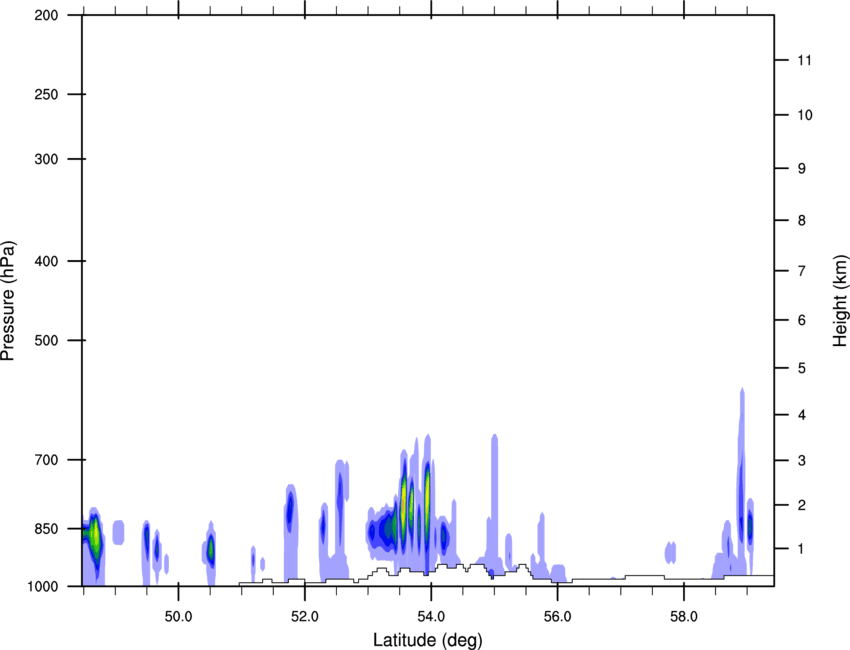Click the 56.0 latitude tick label

click(558, 617)
